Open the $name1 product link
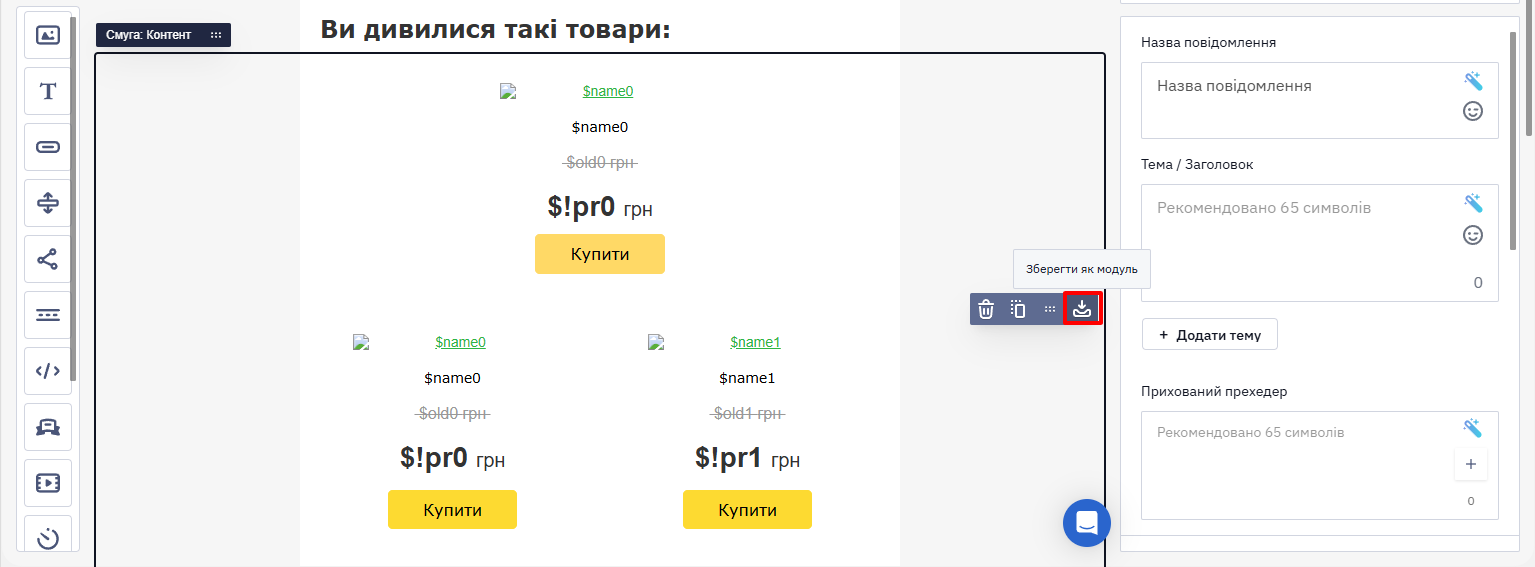This screenshot has height=567, width=1535. click(x=755, y=342)
